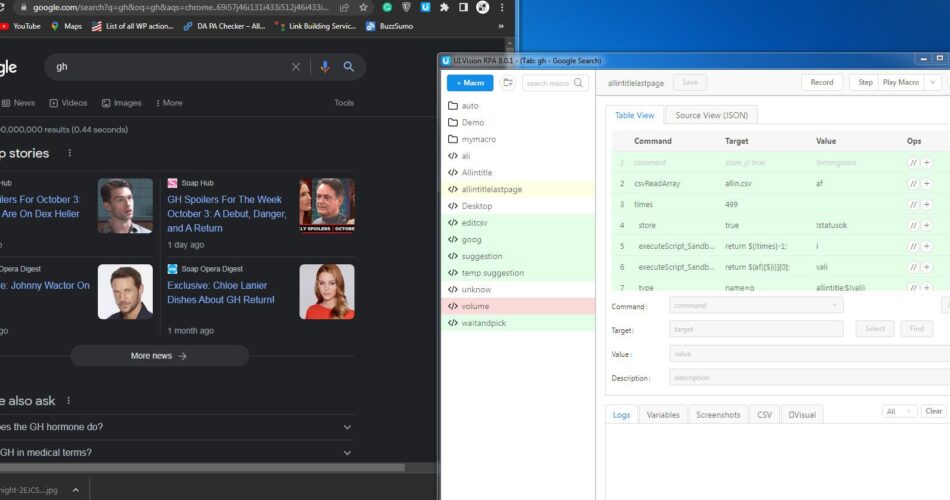The width and height of the screenshot is (950, 500).
Task: Open the Variables tab
Action: point(662,414)
